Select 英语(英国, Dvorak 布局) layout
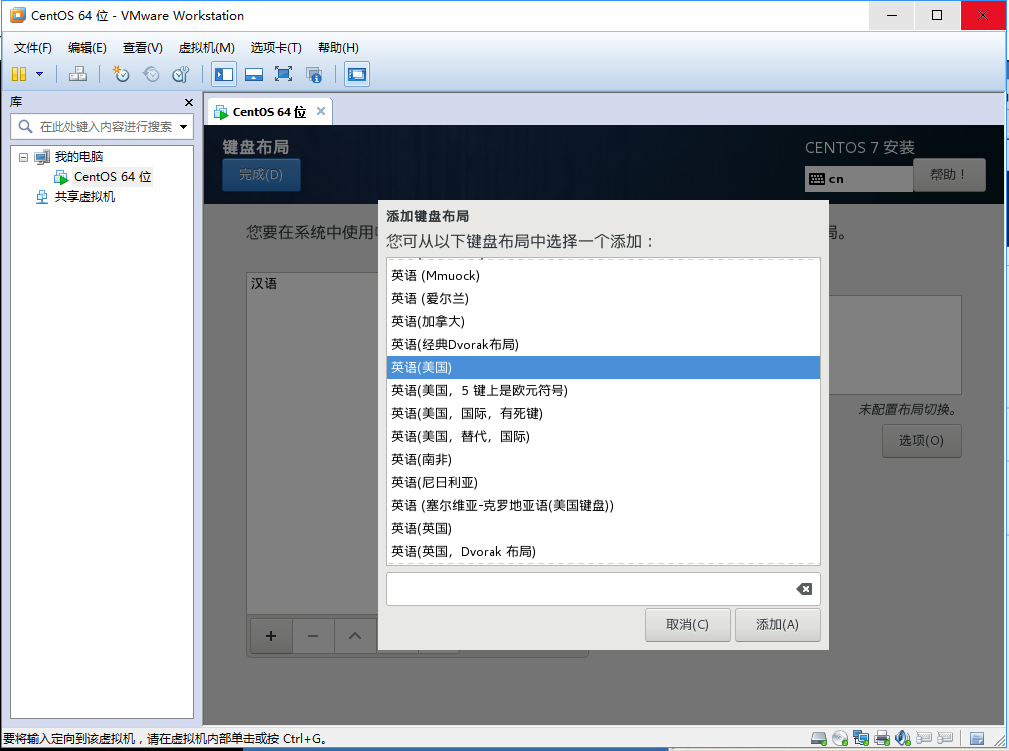This screenshot has width=1009, height=751. point(603,552)
